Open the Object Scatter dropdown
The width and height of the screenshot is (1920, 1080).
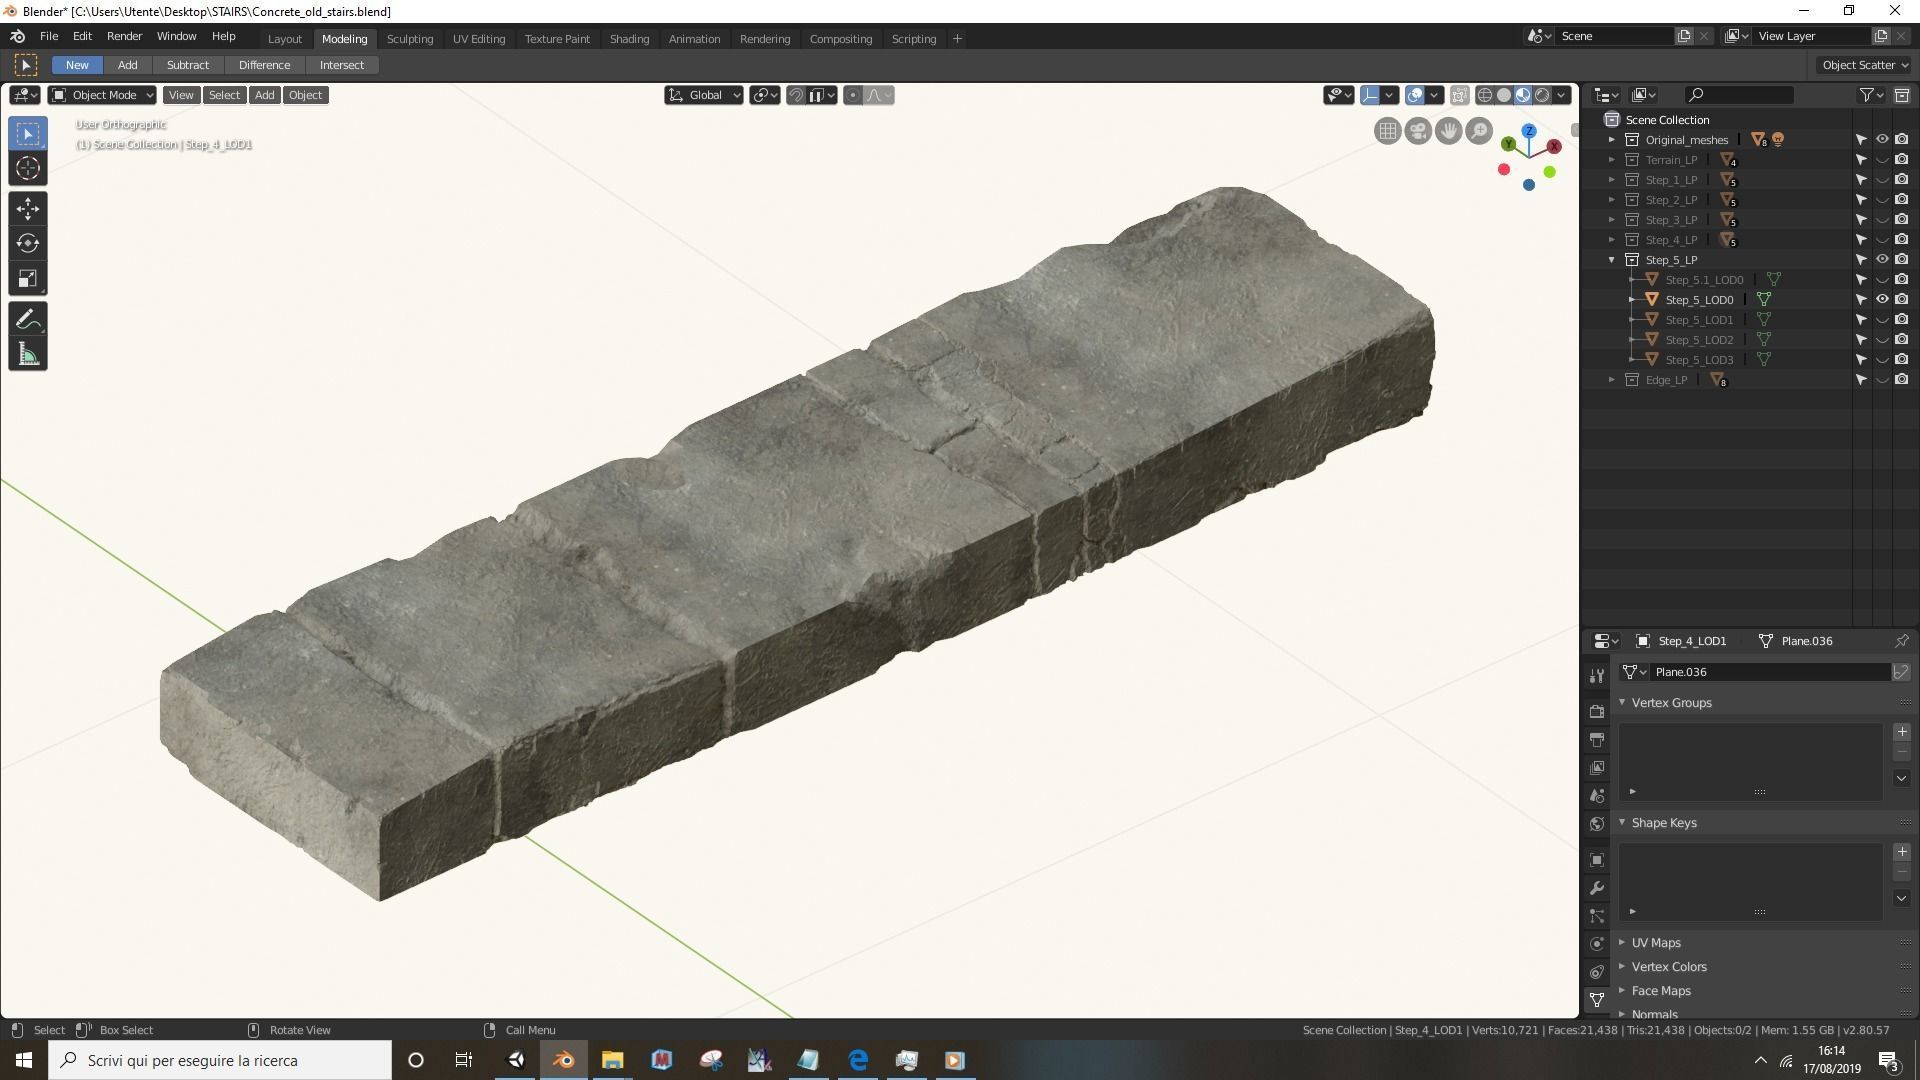[x=1864, y=65]
